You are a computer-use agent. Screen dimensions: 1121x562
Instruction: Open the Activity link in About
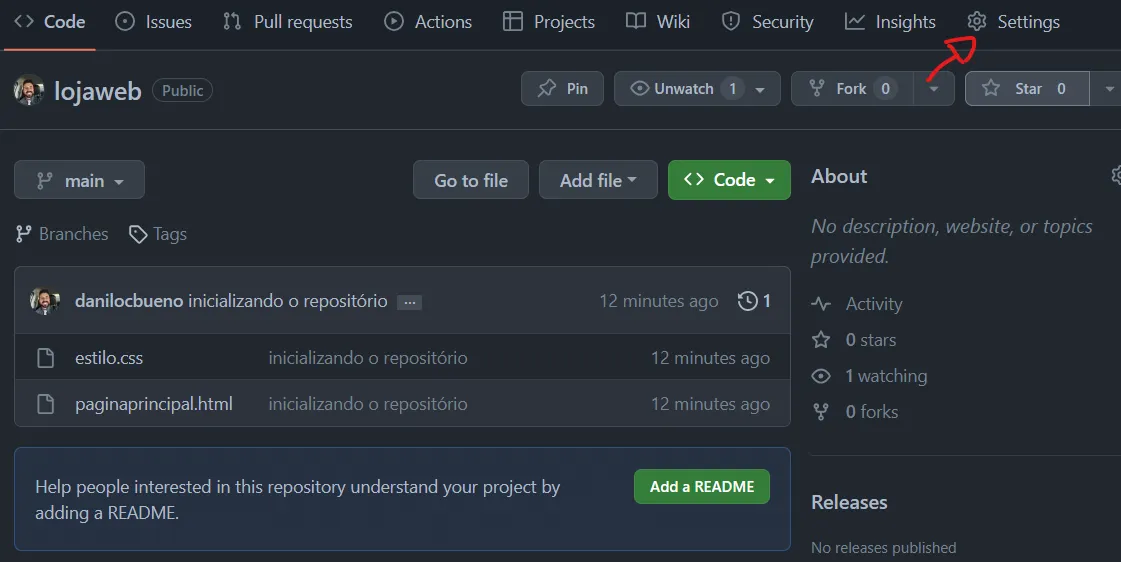pyautogui.click(x=874, y=304)
